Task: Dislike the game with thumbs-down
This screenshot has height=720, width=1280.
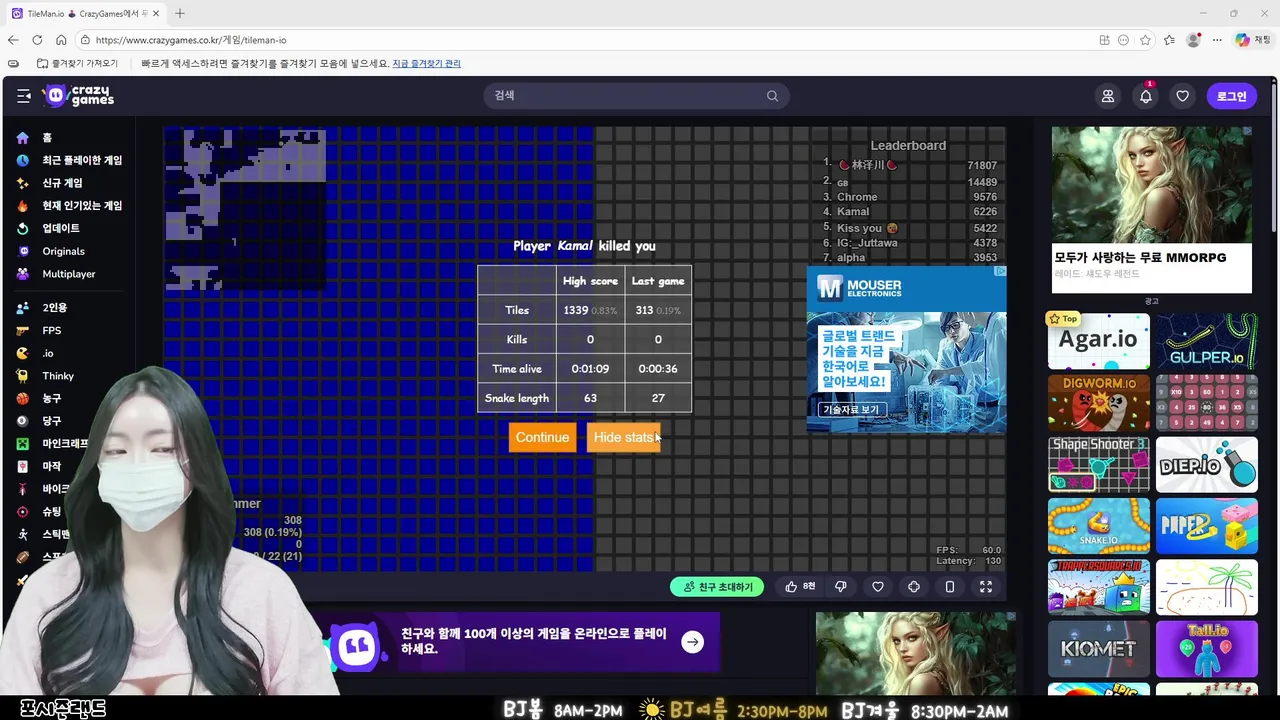Action: click(x=841, y=587)
